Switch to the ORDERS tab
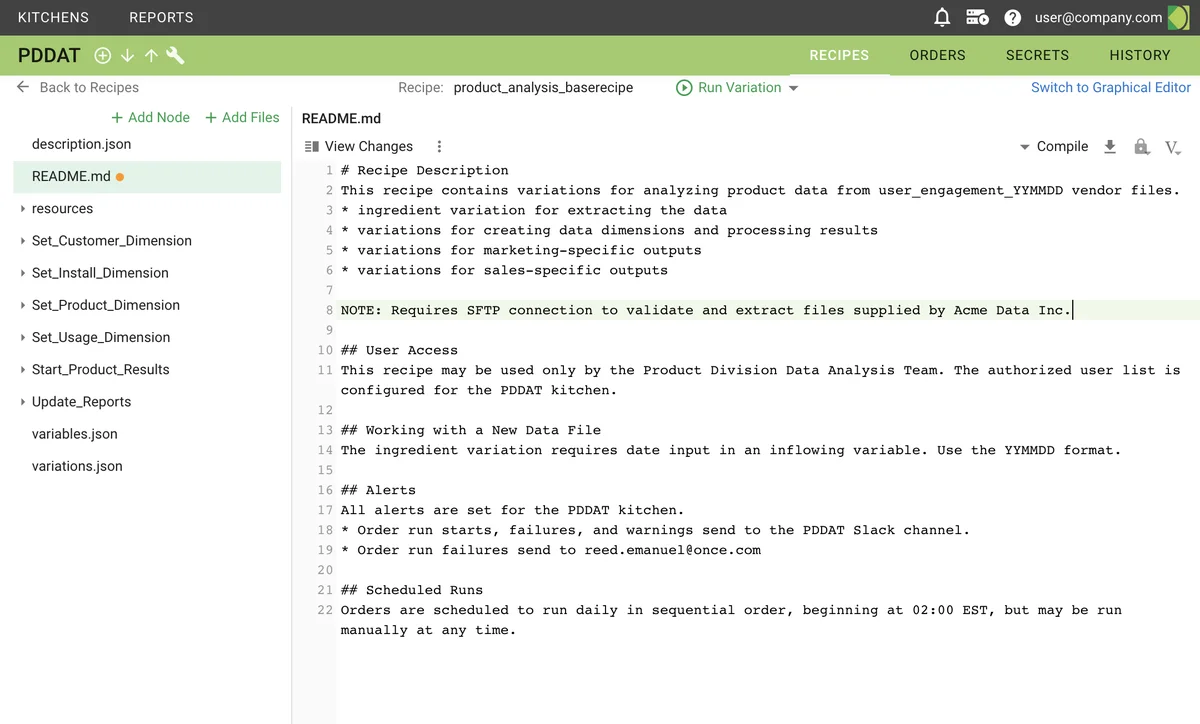Screen dimensions: 1200x724 (937, 55)
